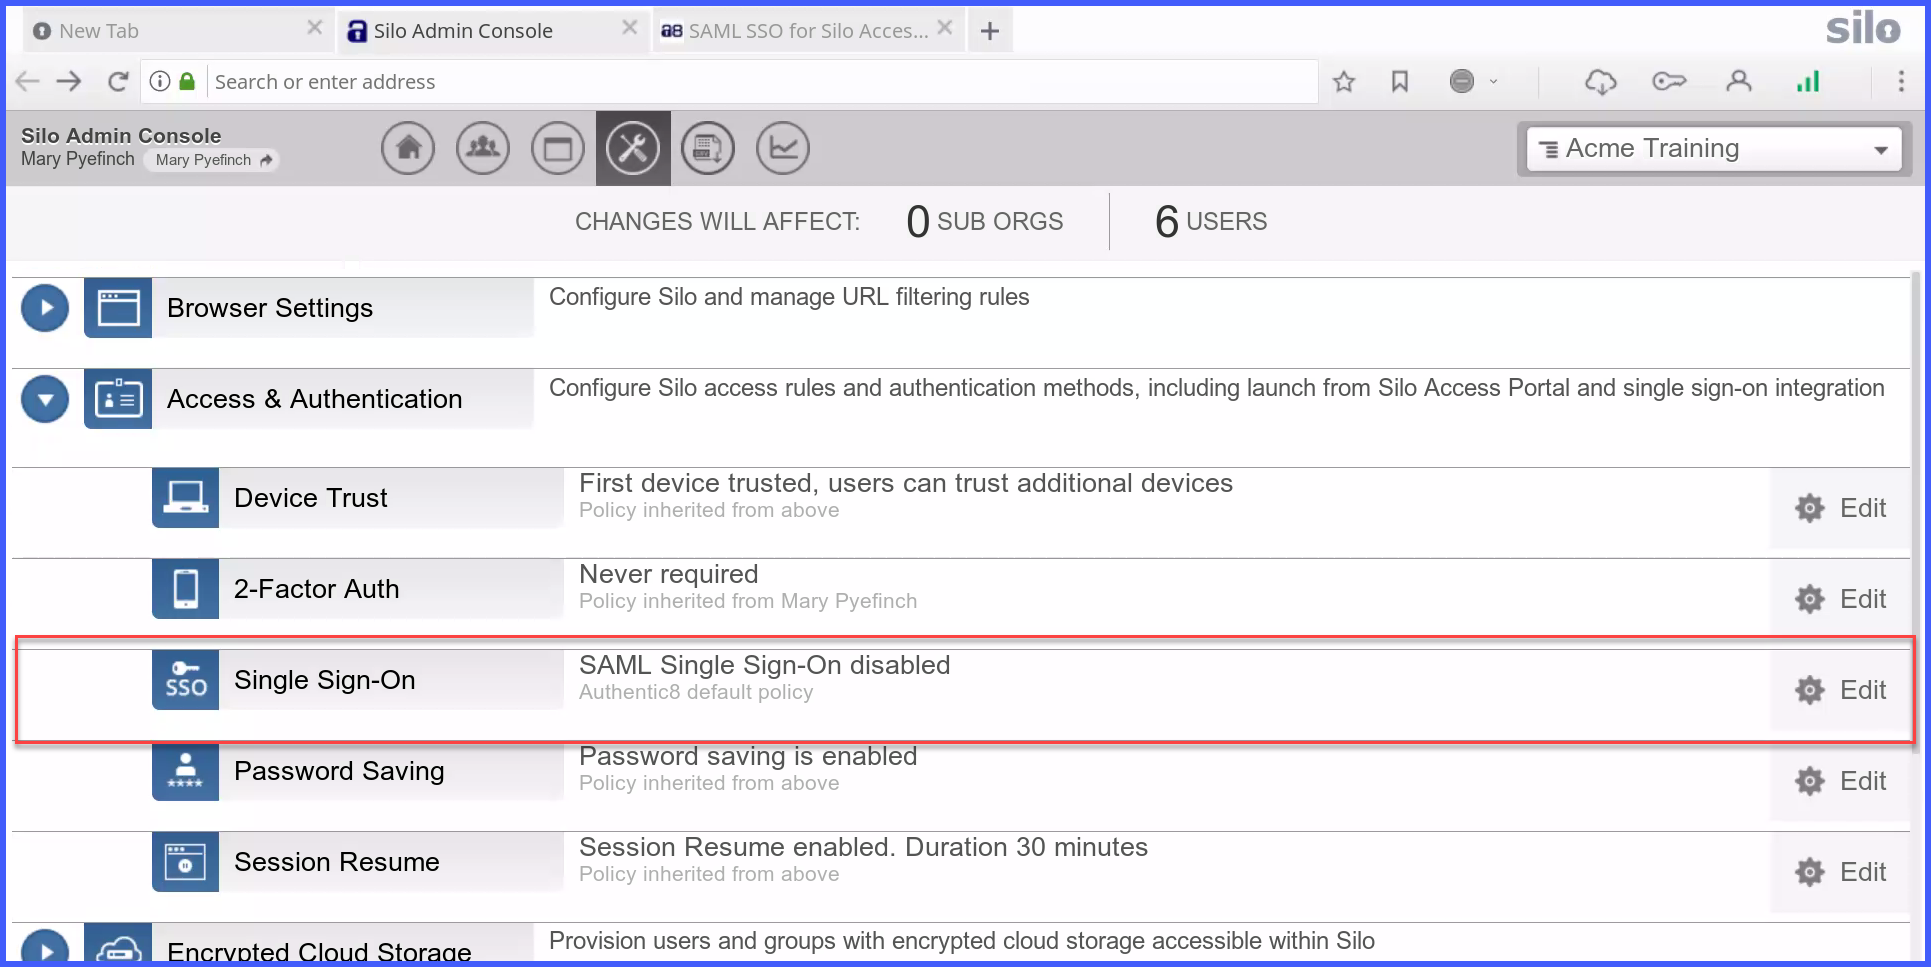This screenshot has height=967, width=1931.
Task: Open the gray circle dropdown in browser toolbar
Action: click(x=1474, y=82)
